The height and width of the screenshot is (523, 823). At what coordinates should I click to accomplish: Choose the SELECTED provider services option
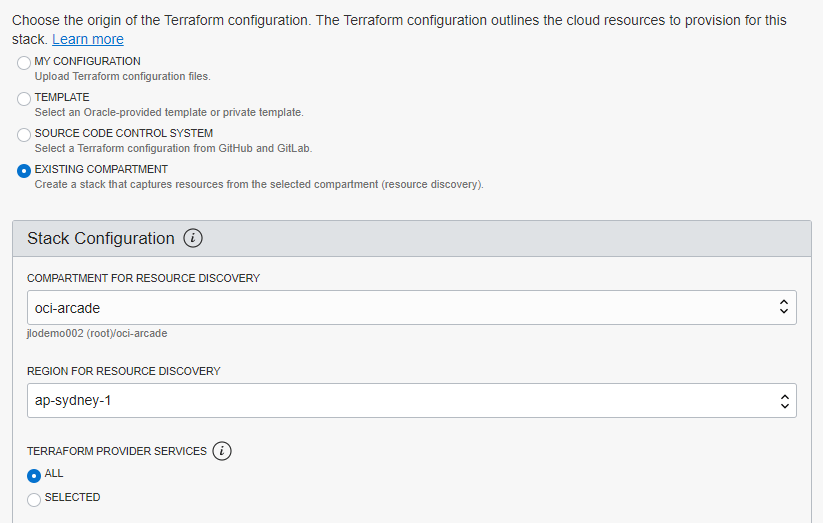pos(34,499)
